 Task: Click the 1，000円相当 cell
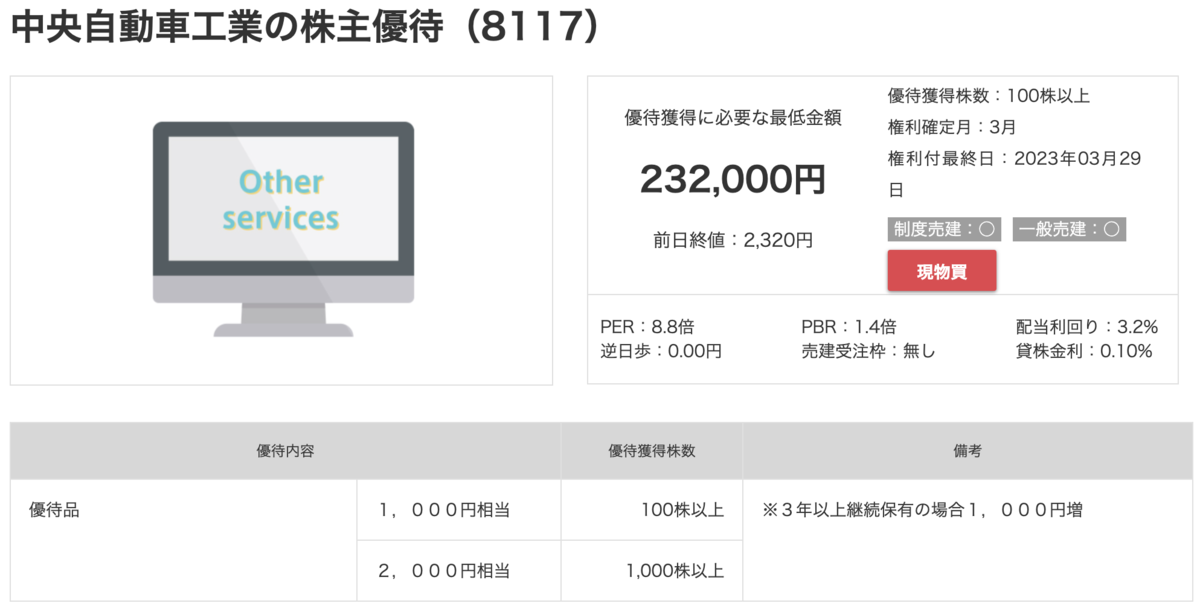pos(459,510)
